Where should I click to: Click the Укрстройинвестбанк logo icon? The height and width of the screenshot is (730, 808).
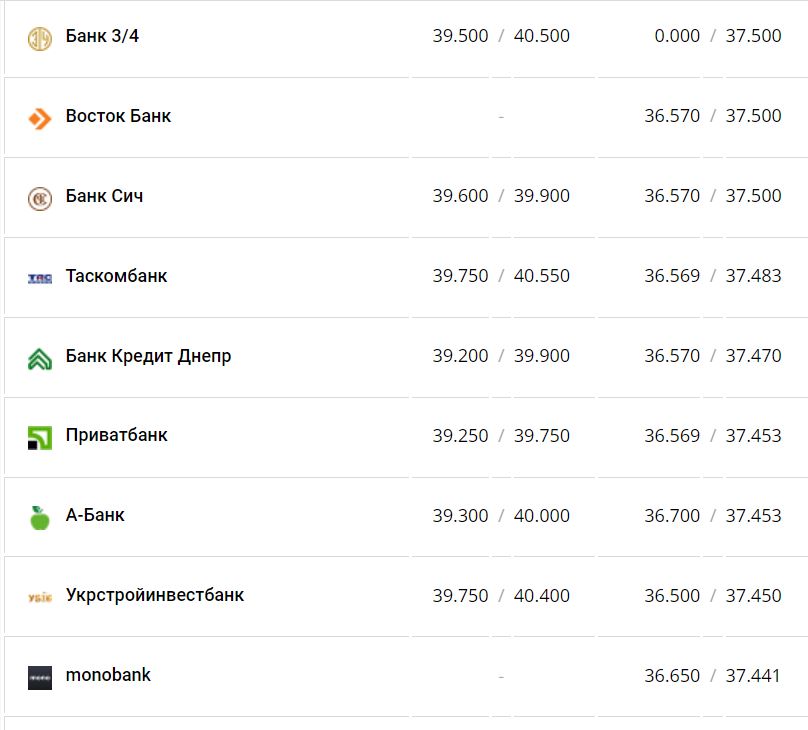(x=39, y=597)
